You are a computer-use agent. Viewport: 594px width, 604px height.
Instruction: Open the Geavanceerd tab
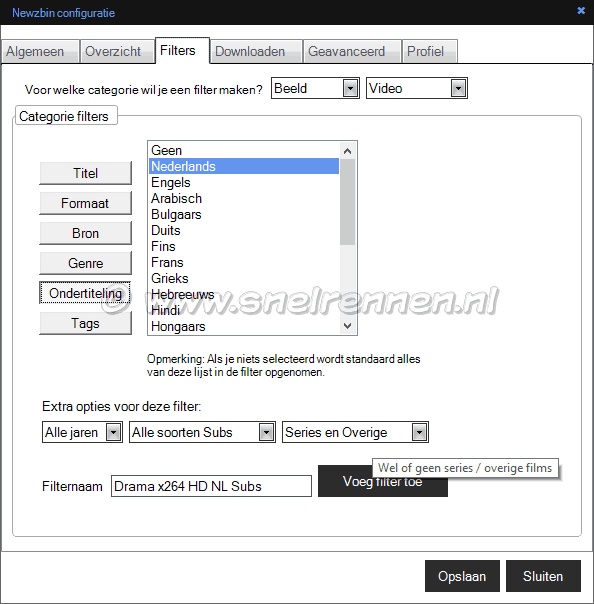(x=352, y=51)
